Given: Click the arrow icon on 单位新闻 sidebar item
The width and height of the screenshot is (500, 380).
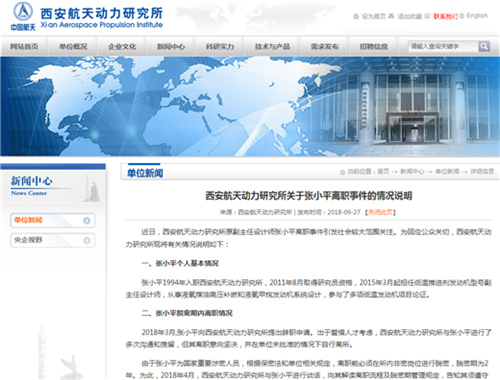Looking at the screenshot, I should 87,220.
